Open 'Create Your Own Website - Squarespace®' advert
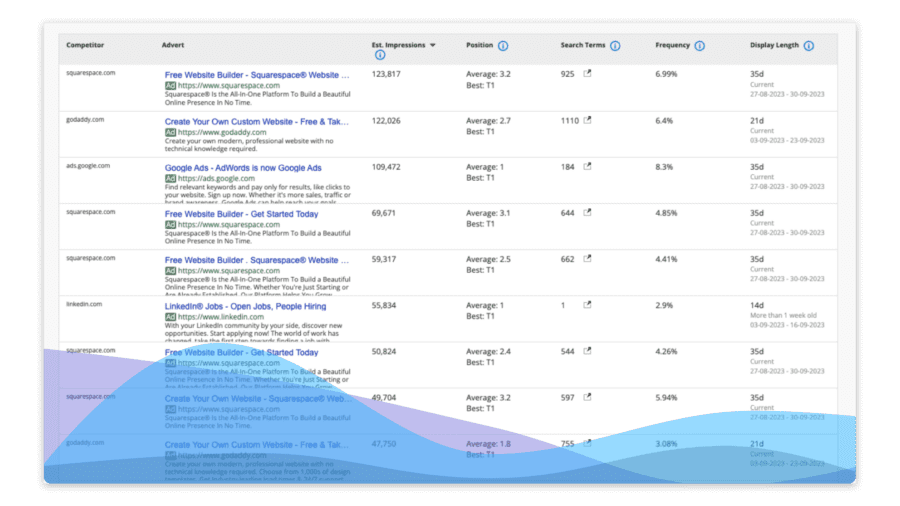Screen dimensions: 900x506 (x=258, y=399)
